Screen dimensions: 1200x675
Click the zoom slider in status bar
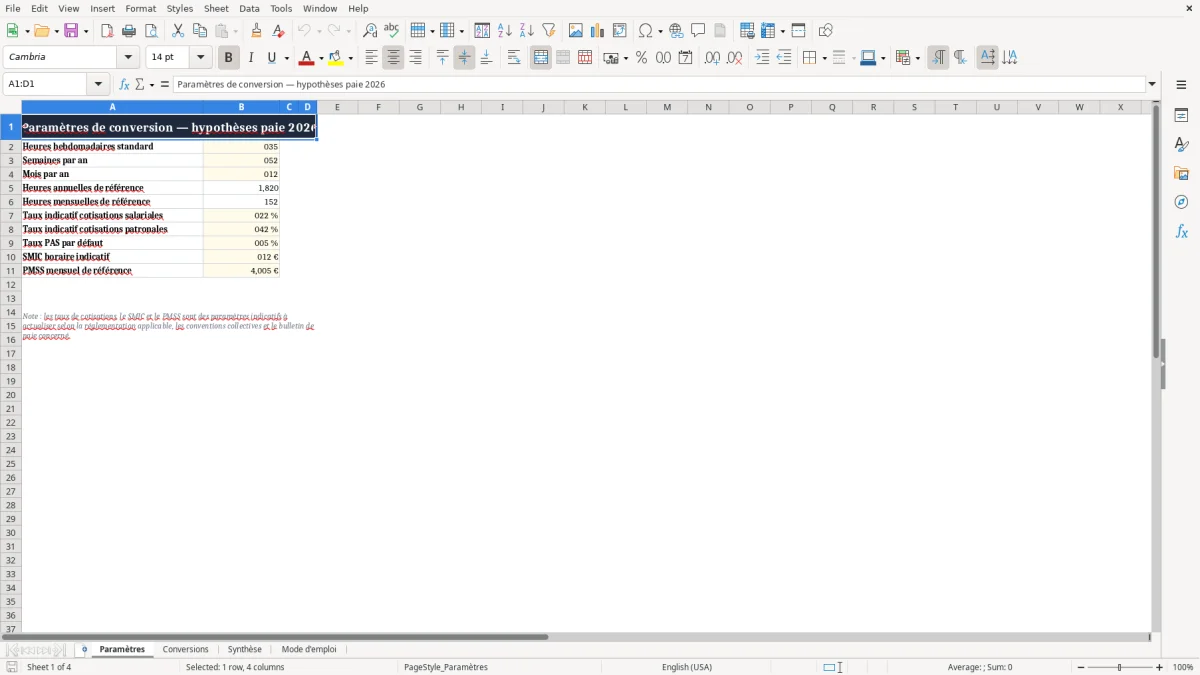click(x=1120, y=667)
